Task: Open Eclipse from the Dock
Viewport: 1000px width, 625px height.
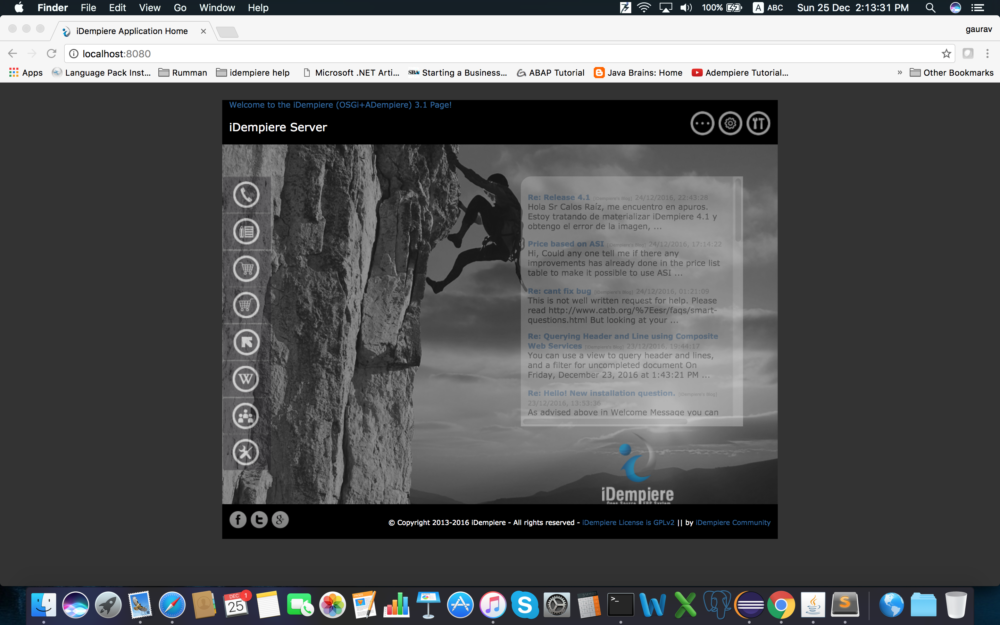Action: tap(749, 605)
